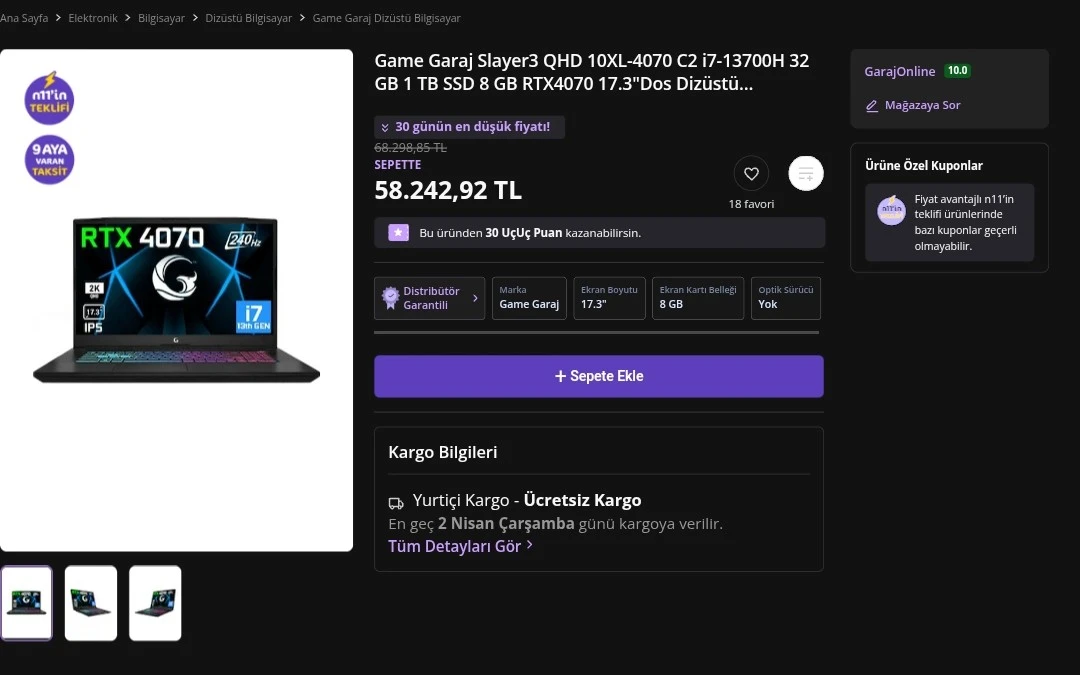This screenshot has width=1080, height=675.
Task: Click the 30 günün en düşük fiyatı badge
Action: pos(469,127)
